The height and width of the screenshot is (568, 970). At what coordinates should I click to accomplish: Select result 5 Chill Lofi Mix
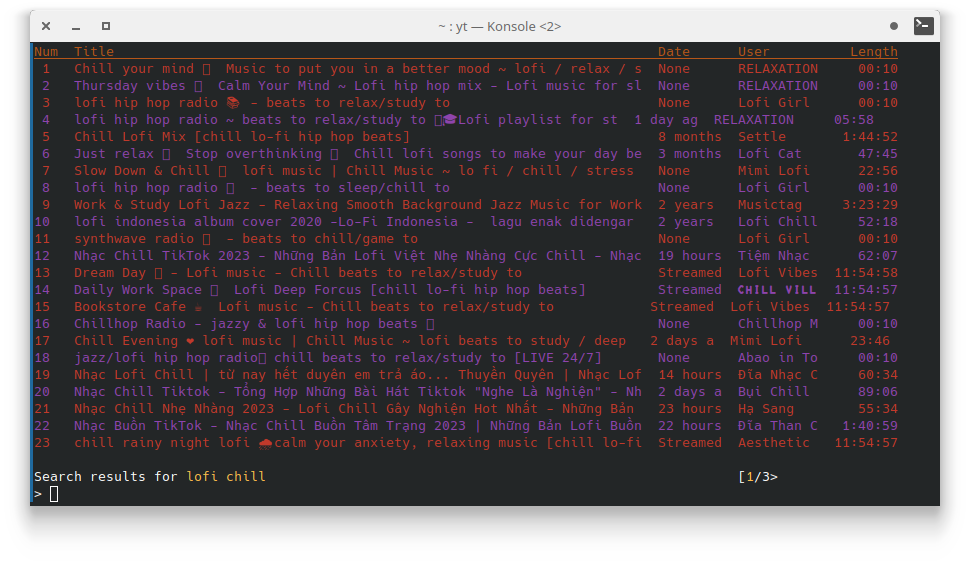click(x=241, y=137)
